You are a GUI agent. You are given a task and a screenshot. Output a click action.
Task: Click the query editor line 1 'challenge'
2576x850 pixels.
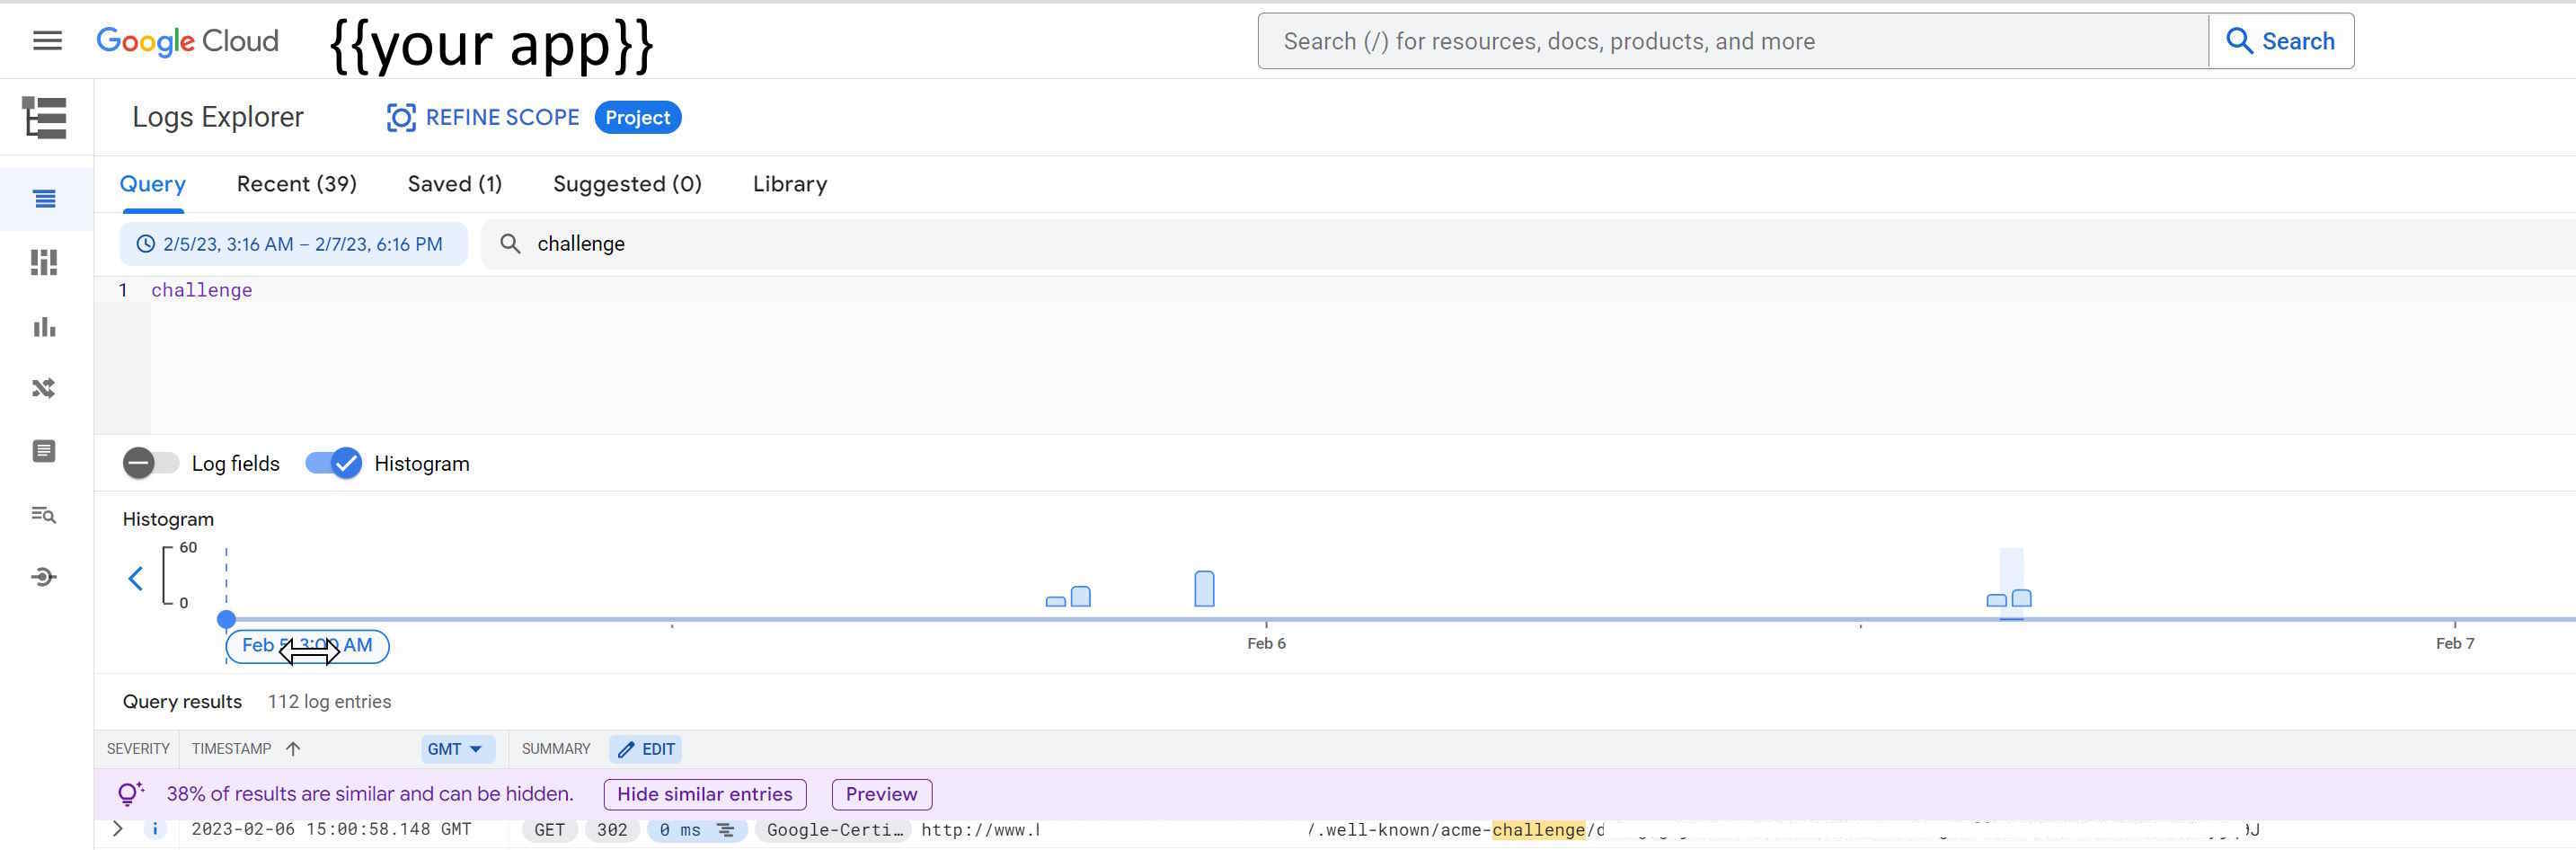point(202,290)
